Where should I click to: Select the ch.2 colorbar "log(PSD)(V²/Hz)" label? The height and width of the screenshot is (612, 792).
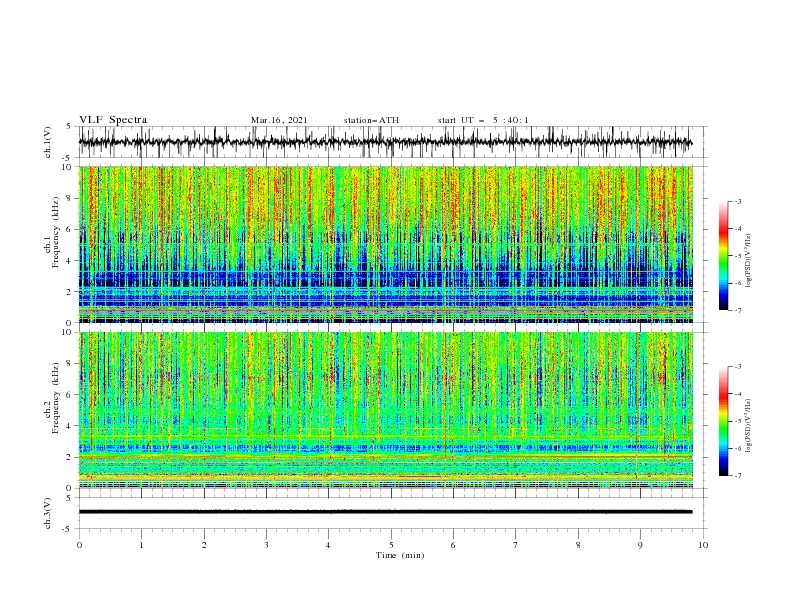pyautogui.click(x=748, y=426)
